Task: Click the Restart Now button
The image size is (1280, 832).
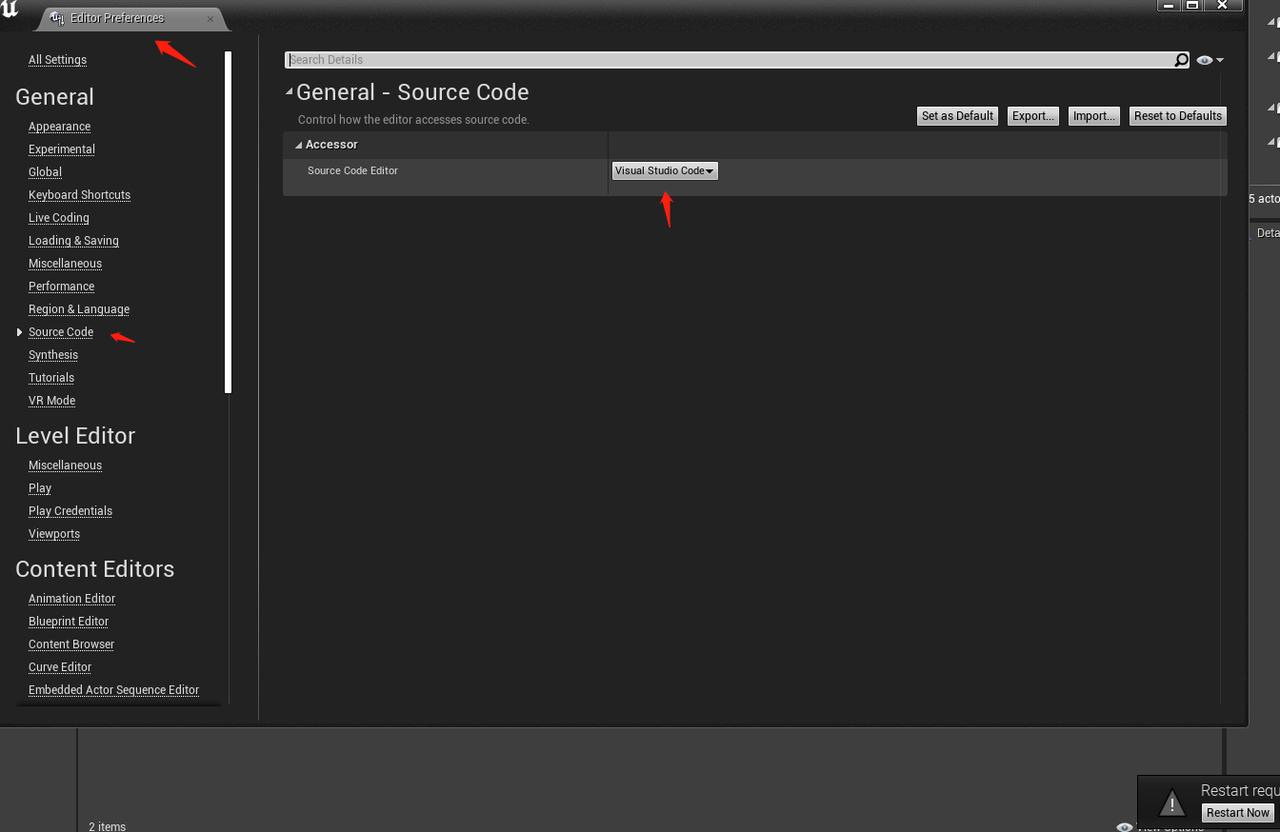Action: (x=1238, y=813)
